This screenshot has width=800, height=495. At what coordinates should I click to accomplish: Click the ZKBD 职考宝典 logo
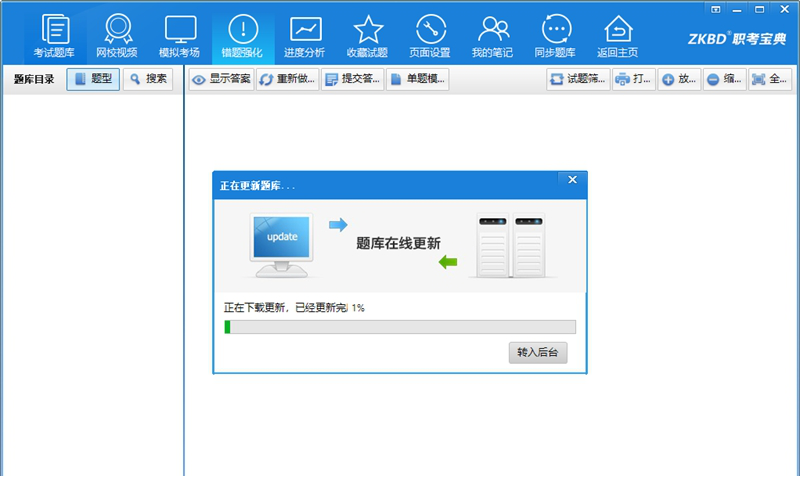(737, 39)
